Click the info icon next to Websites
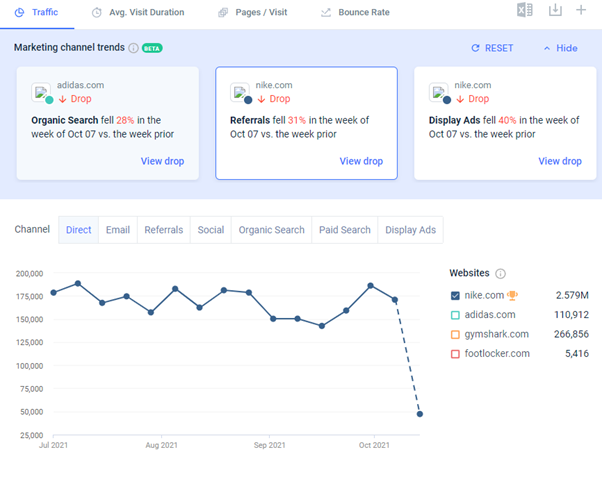The width and height of the screenshot is (602, 477). [x=500, y=273]
